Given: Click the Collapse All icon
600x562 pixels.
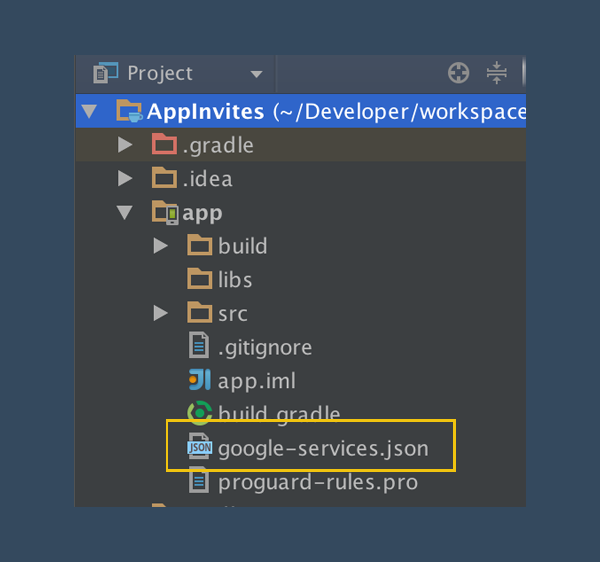Looking at the screenshot, I should coord(497,73).
